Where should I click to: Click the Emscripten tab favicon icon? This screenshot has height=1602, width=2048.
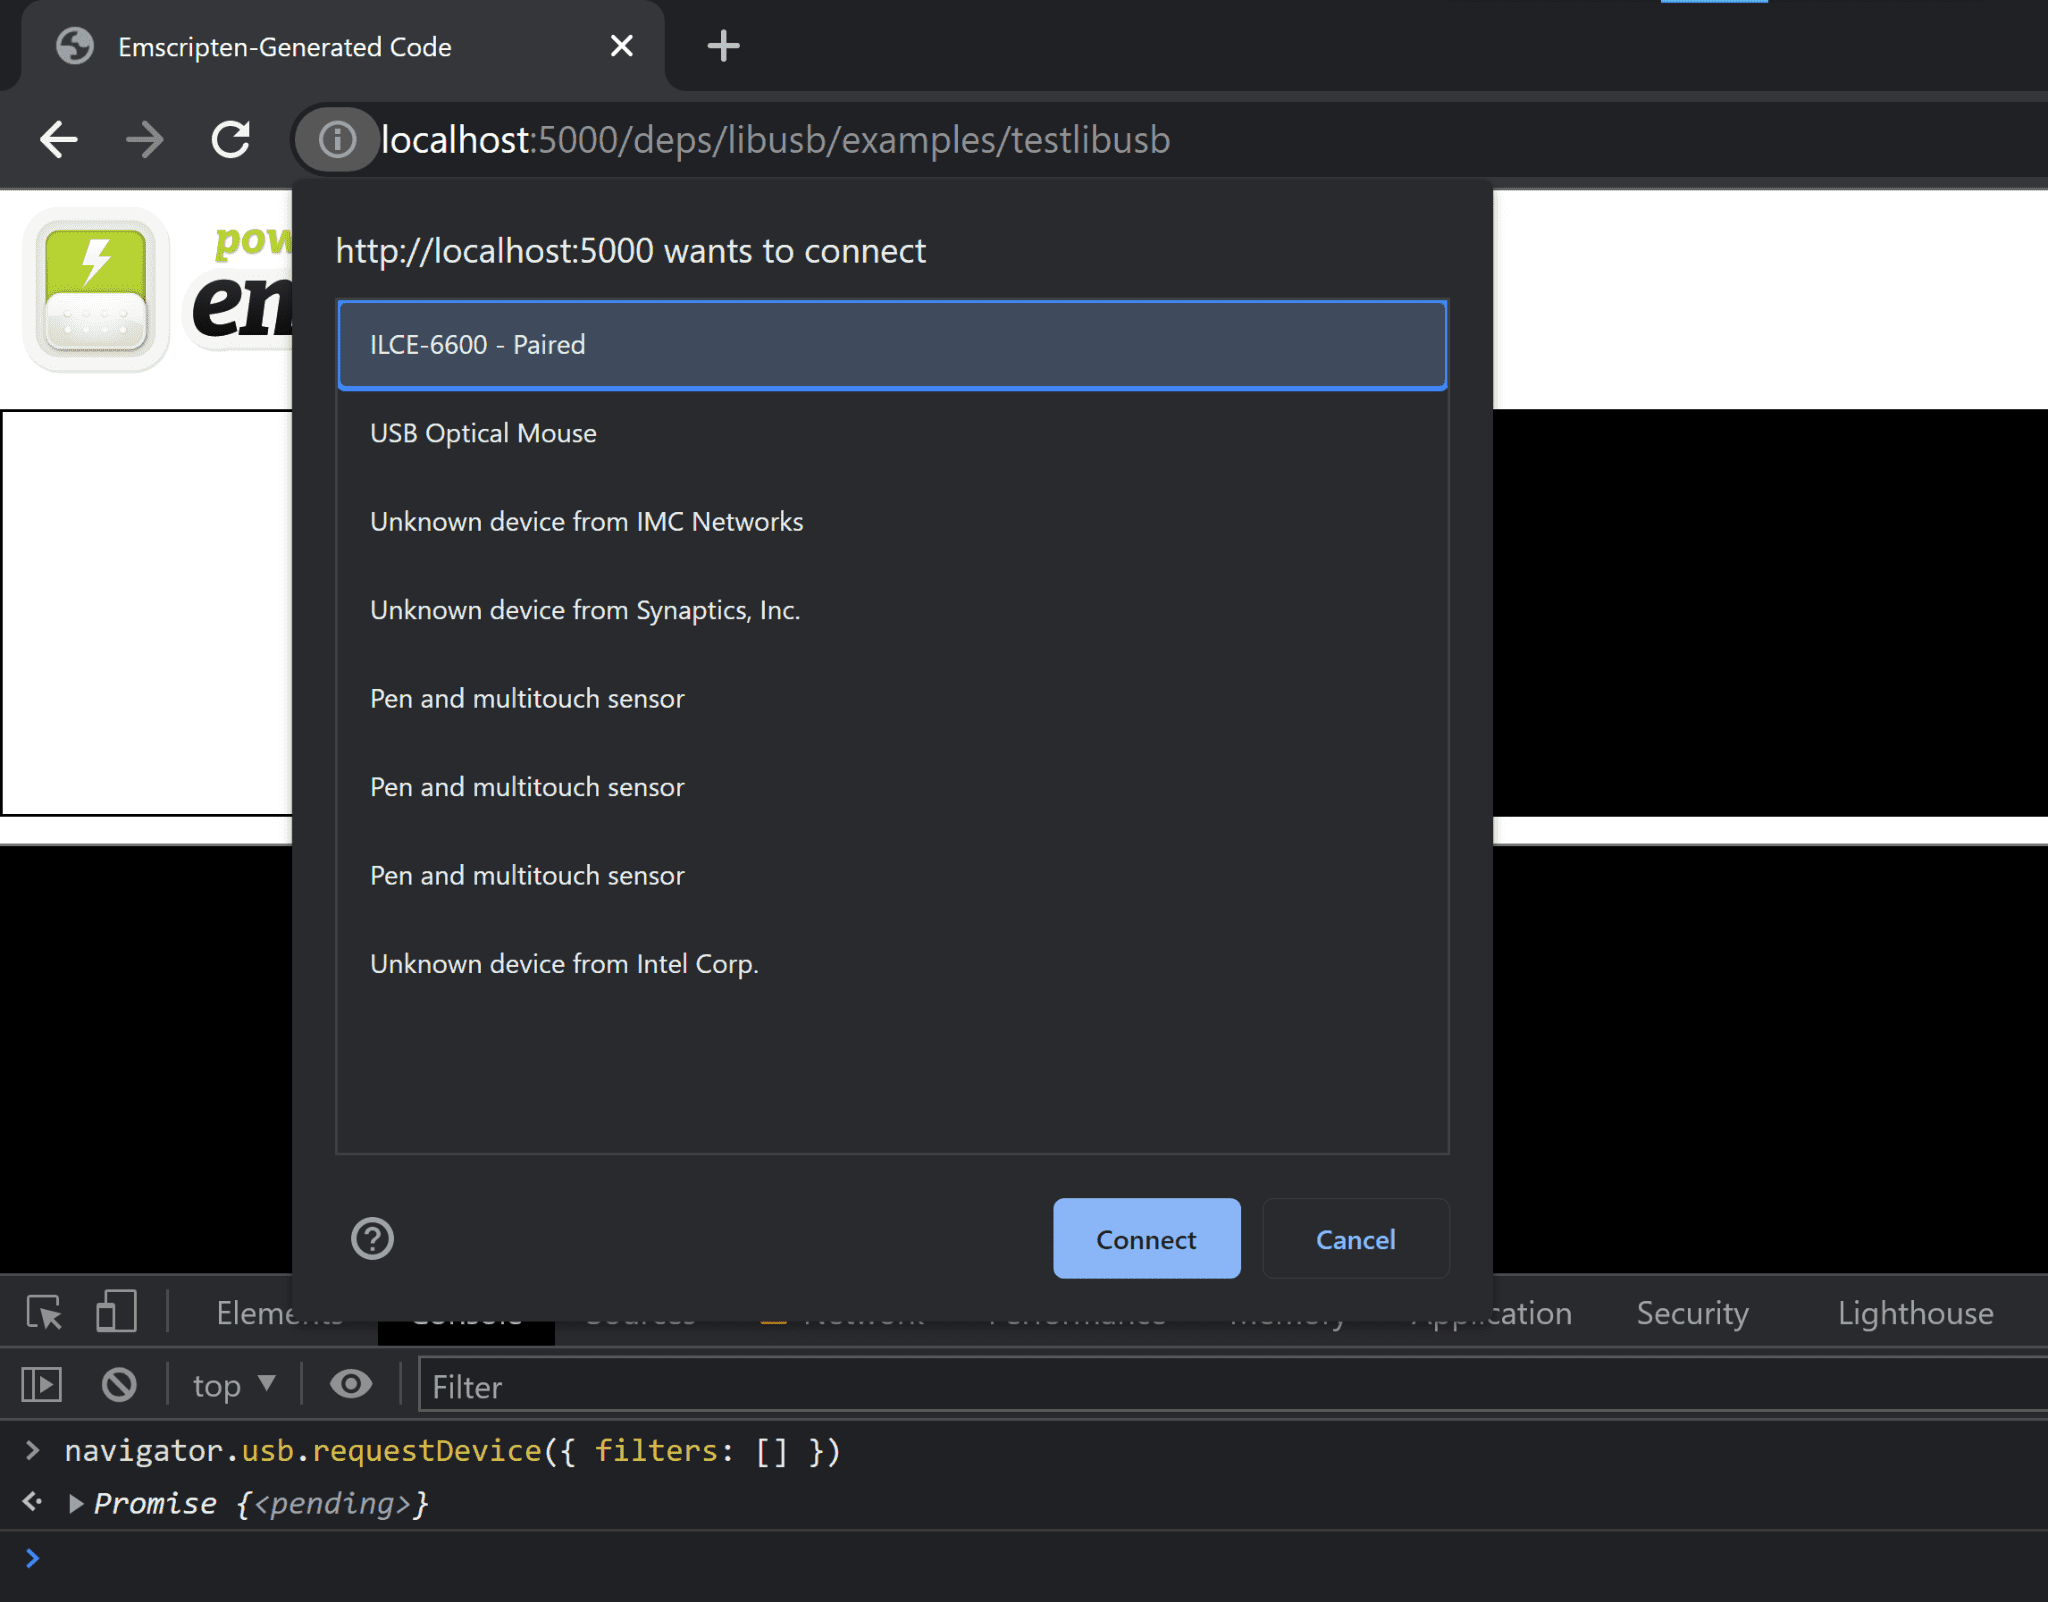(78, 47)
